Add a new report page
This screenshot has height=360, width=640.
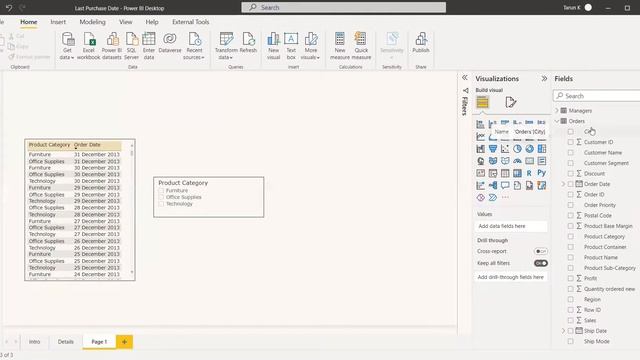point(124,342)
